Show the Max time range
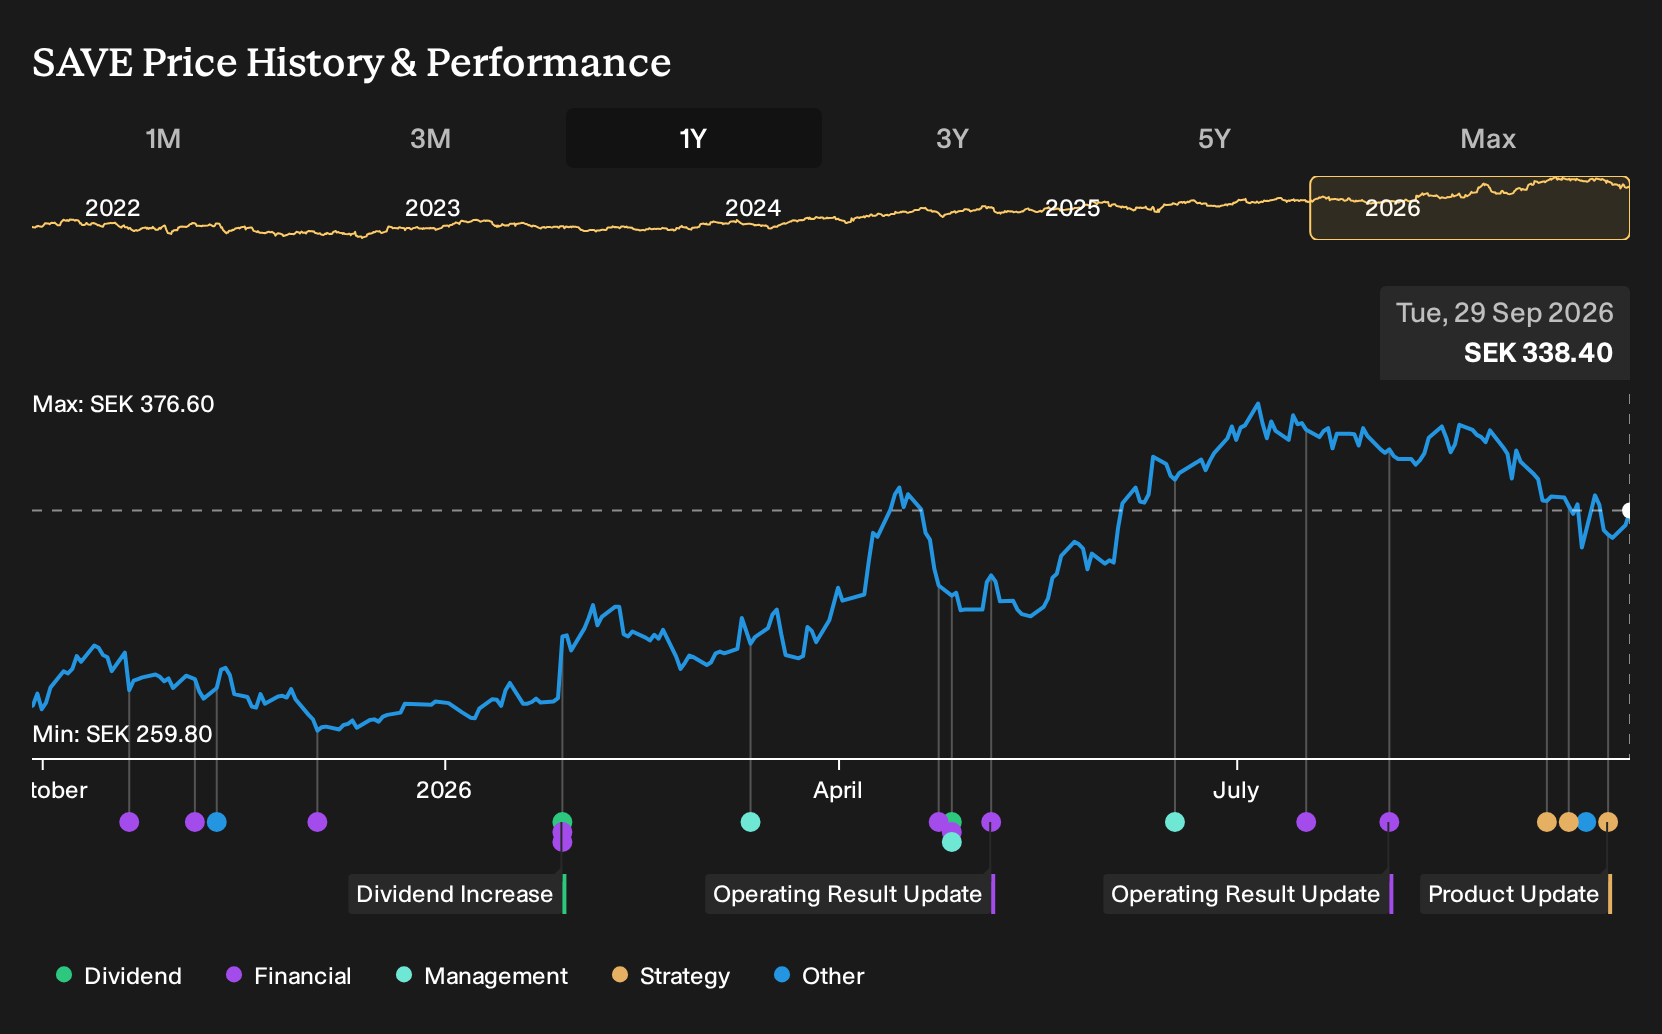The width and height of the screenshot is (1662, 1034). click(x=1488, y=138)
